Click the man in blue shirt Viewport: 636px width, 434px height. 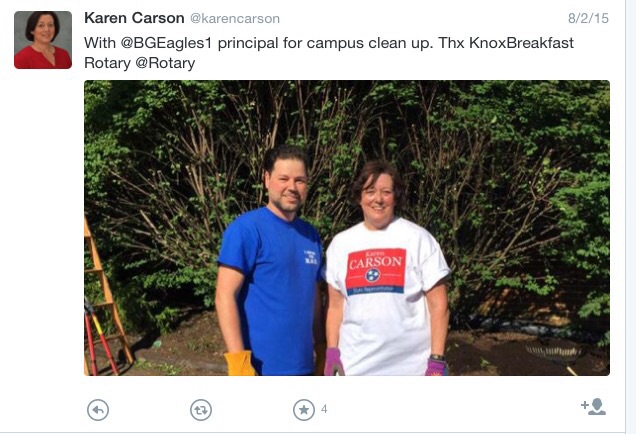point(270,264)
